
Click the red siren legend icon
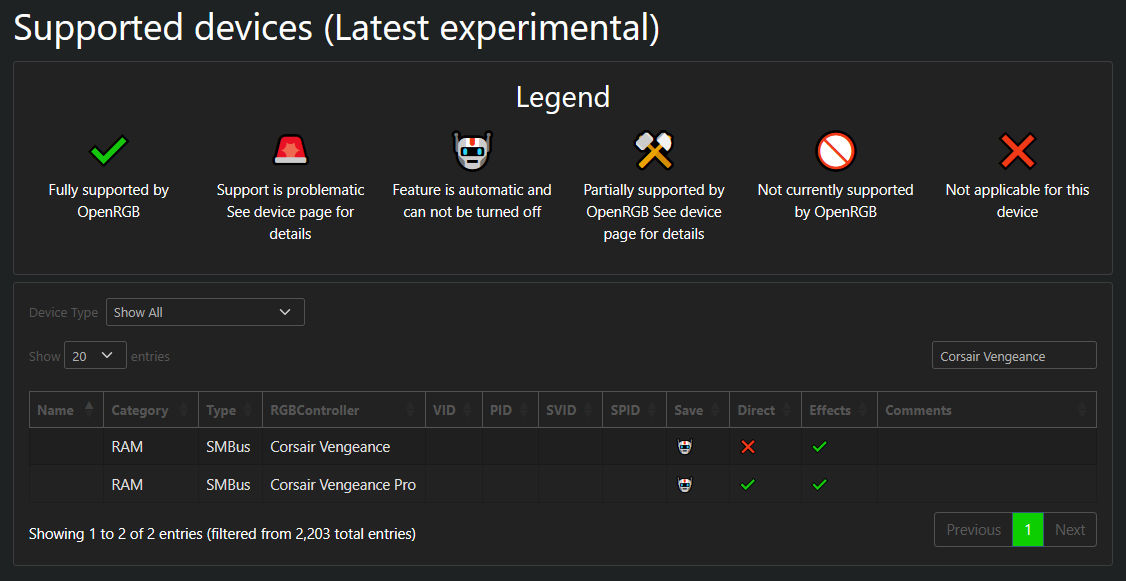[291, 151]
